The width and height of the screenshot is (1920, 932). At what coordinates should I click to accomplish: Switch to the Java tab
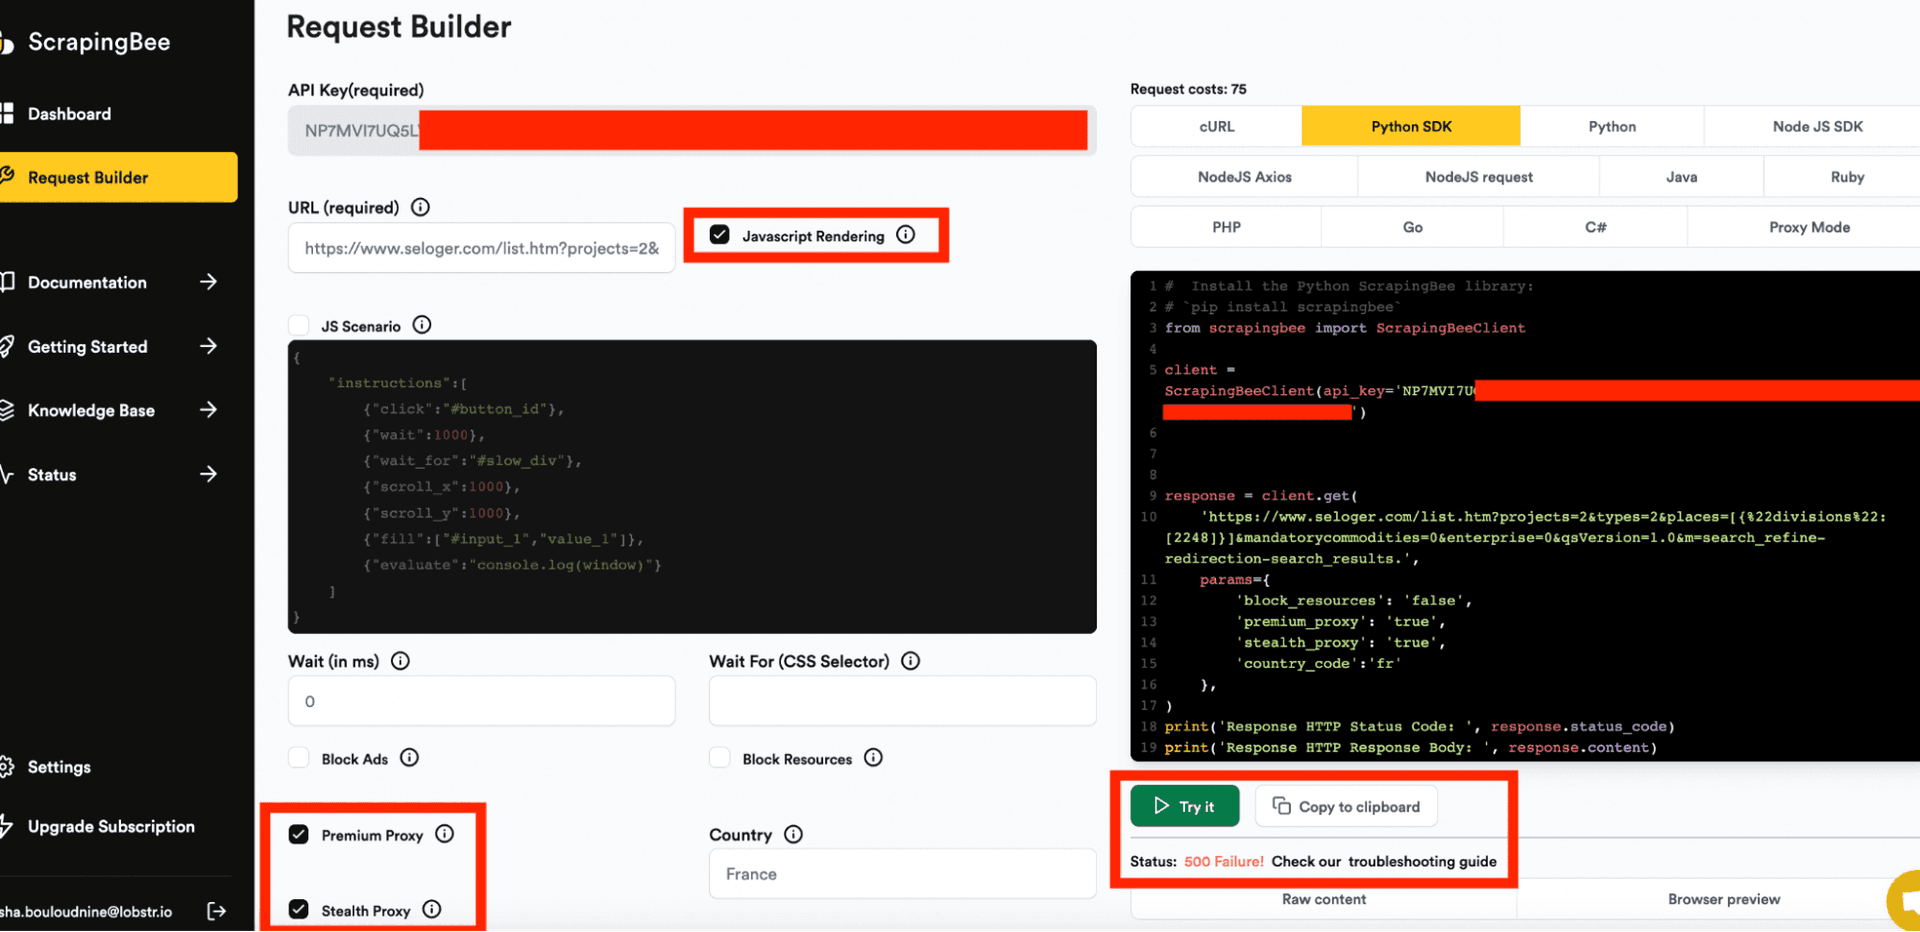[x=1681, y=177]
